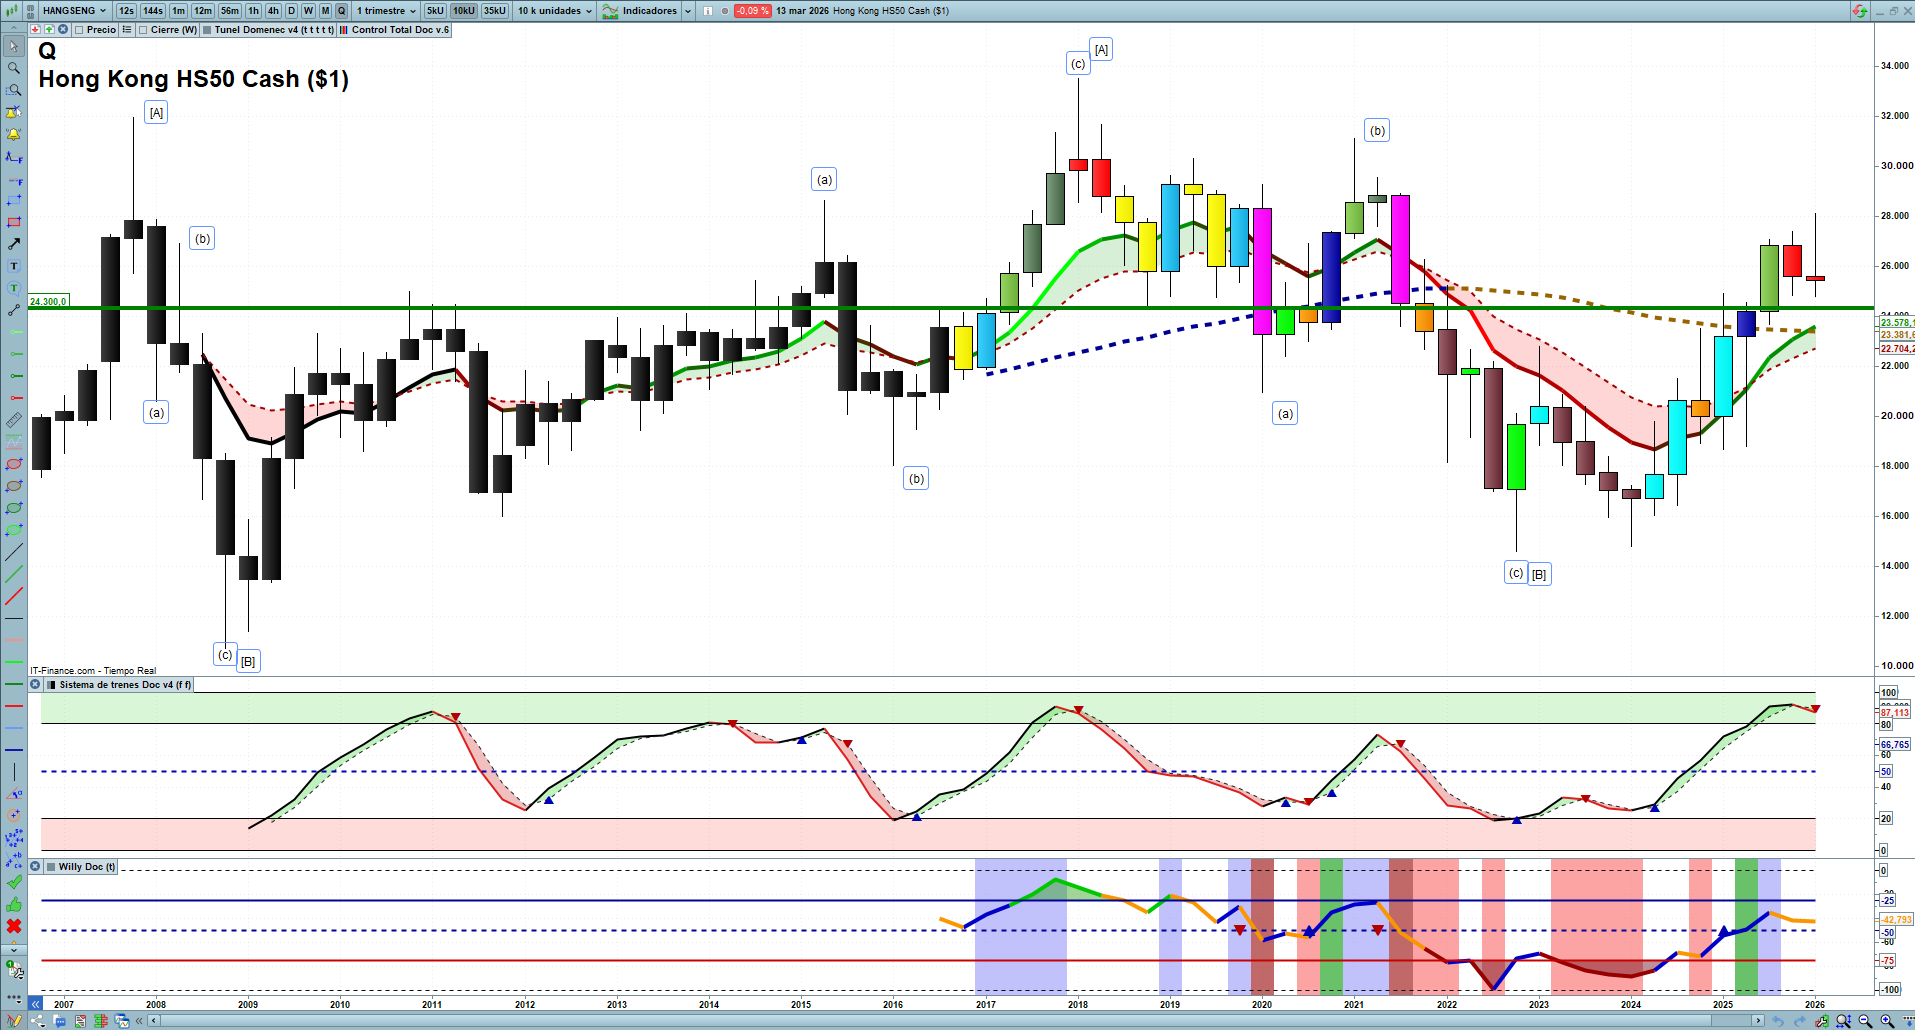The height and width of the screenshot is (1030, 1915).
Task: Click the info icon in top toolbar
Action: (708, 11)
